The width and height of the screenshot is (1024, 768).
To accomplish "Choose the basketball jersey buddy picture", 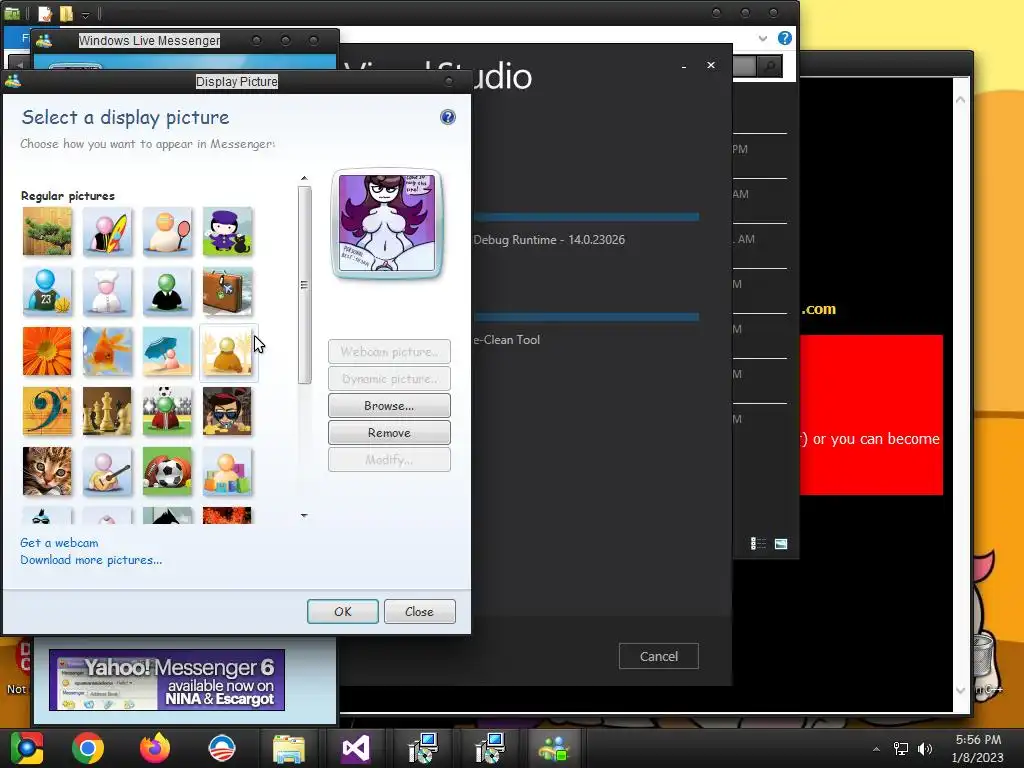I will pos(47,291).
